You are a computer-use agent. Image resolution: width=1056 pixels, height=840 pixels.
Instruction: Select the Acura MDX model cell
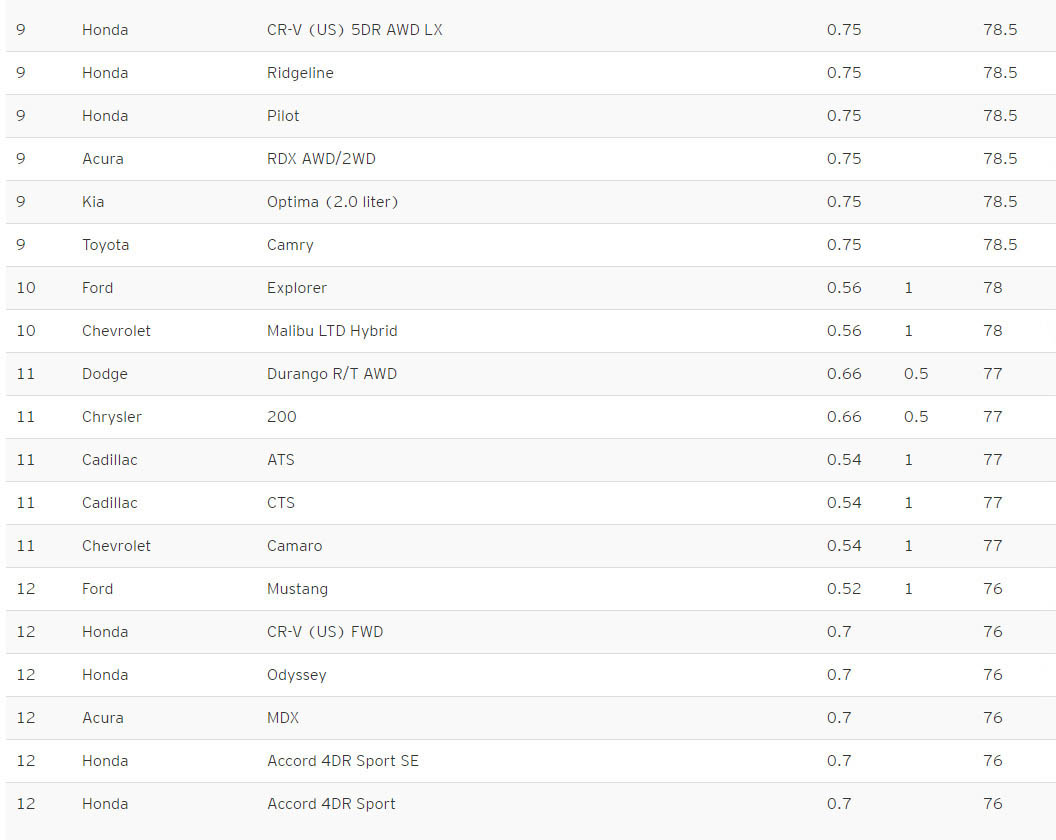(x=283, y=718)
